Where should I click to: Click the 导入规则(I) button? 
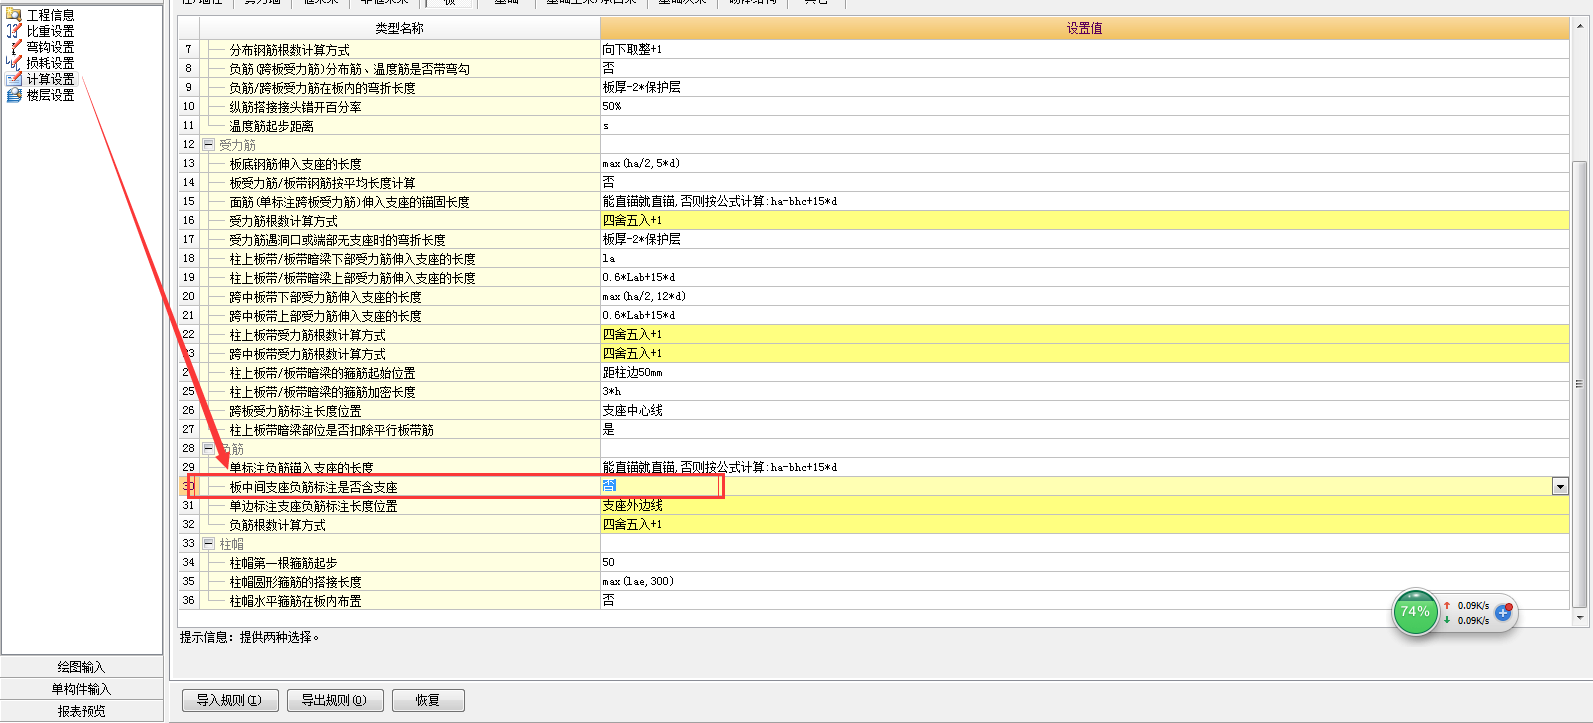tap(229, 700)
